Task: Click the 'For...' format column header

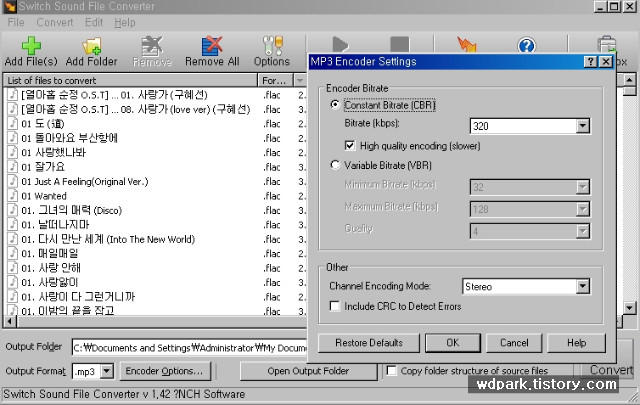Action: click(276, 80)
